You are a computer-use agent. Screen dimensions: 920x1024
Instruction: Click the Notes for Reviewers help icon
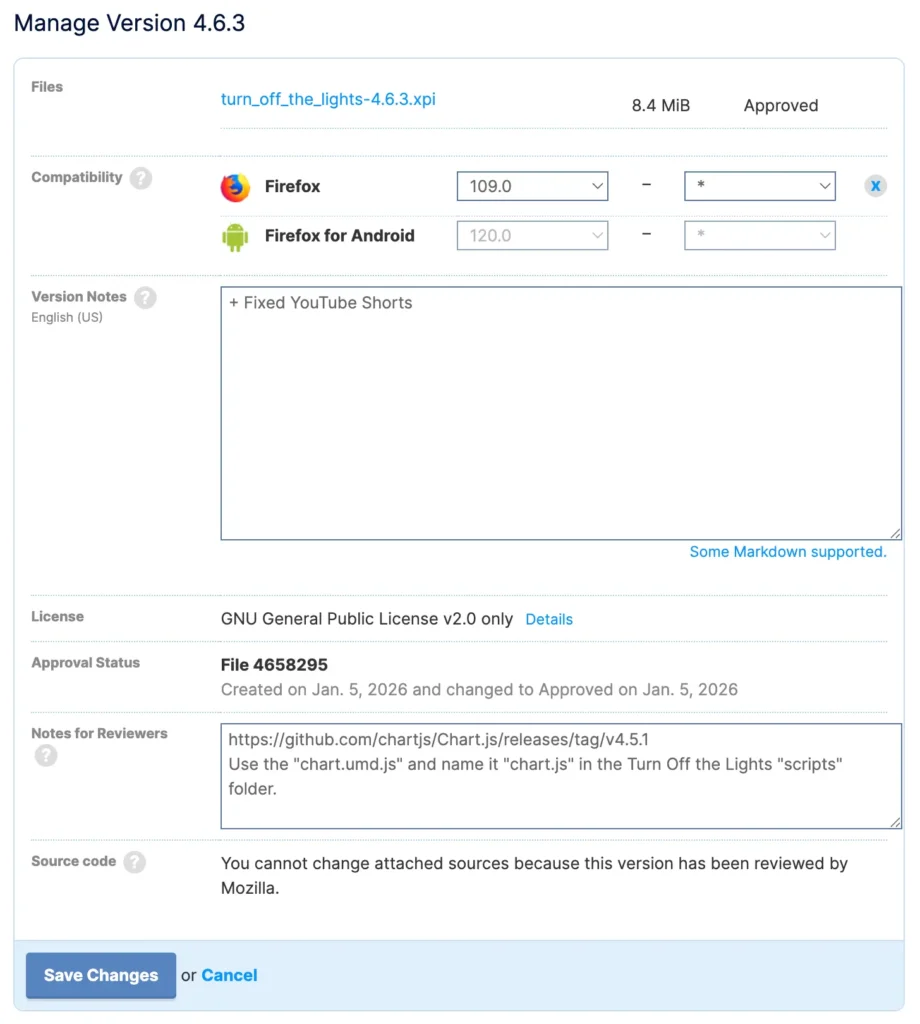tap(46, 755)
